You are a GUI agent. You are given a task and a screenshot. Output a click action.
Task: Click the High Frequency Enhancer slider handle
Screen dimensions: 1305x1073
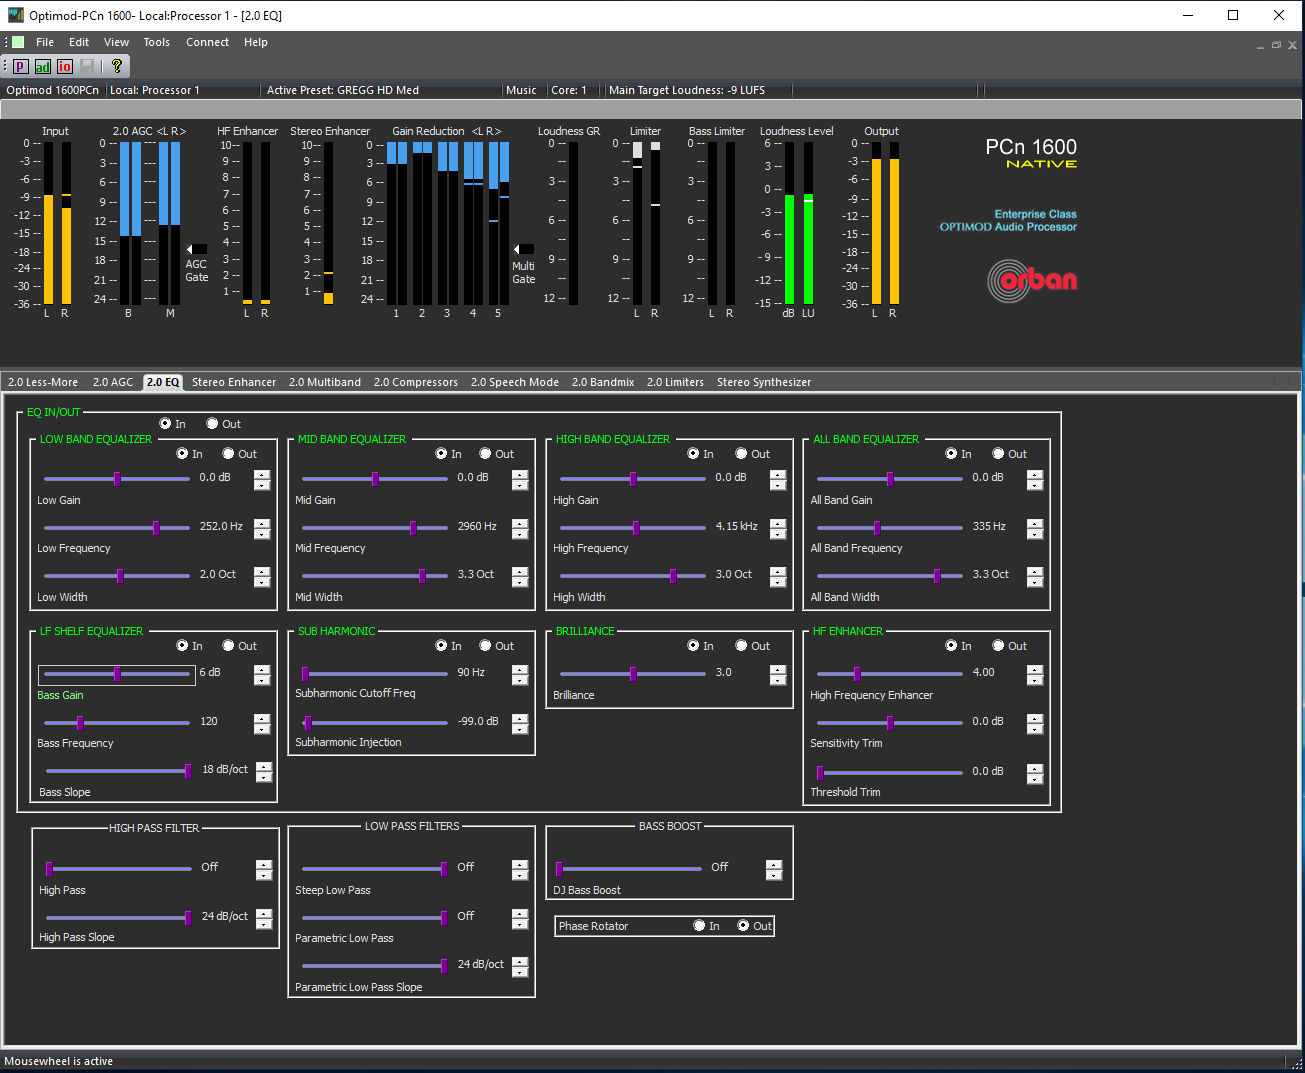pyautogui.click(x=857, y=674)
